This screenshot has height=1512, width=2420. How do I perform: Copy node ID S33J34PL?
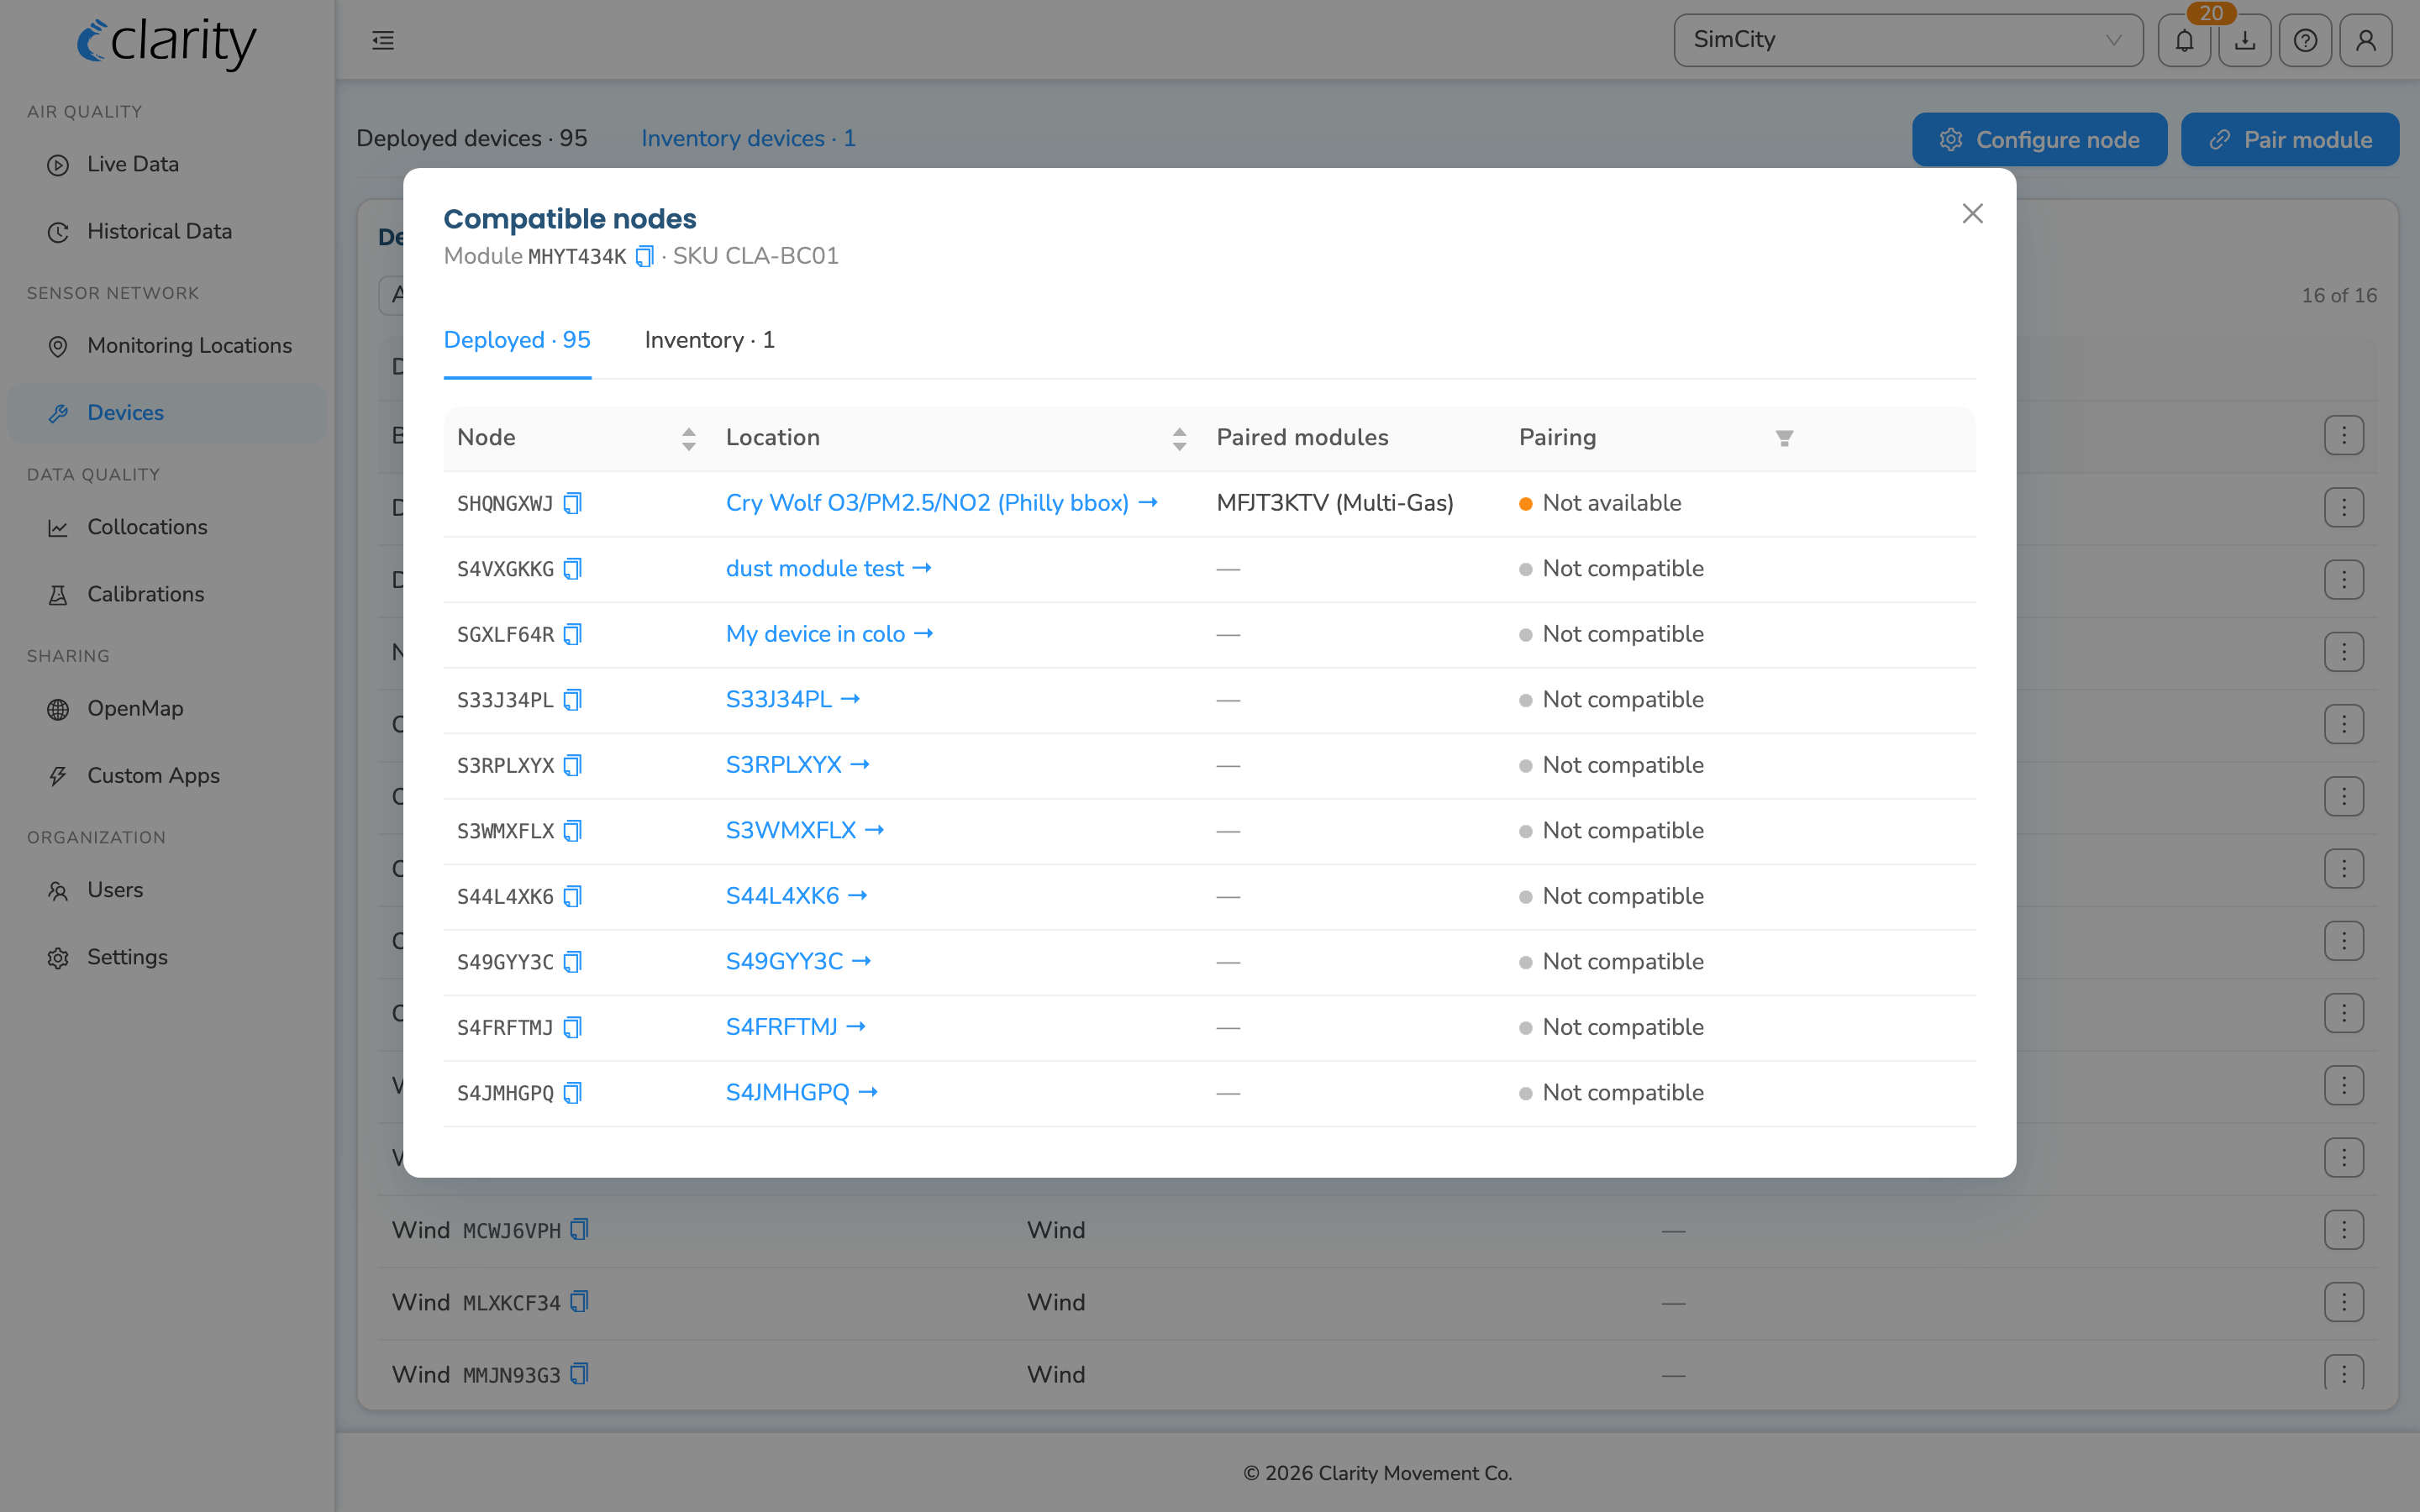click(x=572, y=700)
